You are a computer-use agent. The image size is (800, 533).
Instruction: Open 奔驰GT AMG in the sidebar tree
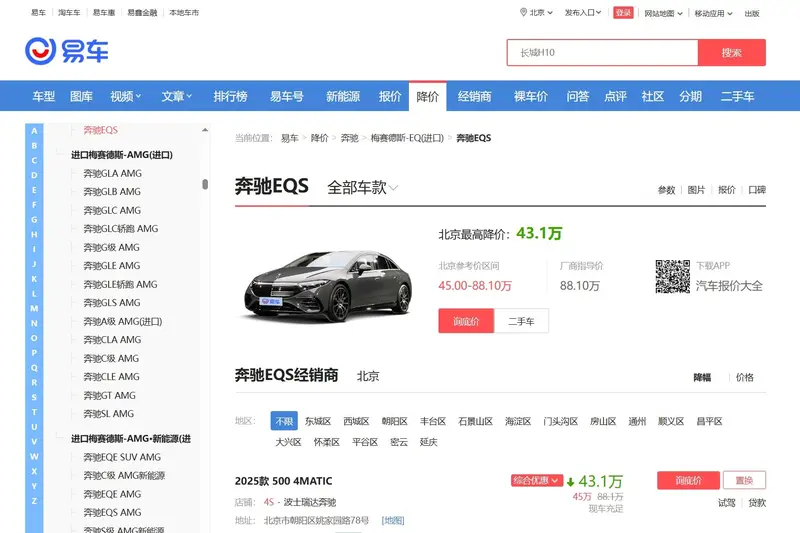pos(109,395)
